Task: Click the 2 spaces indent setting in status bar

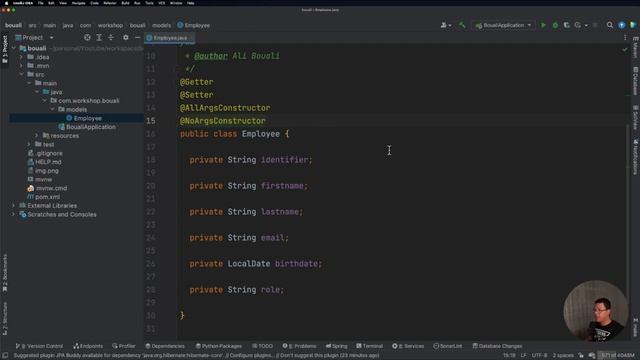Action: (x=563, y=356)
